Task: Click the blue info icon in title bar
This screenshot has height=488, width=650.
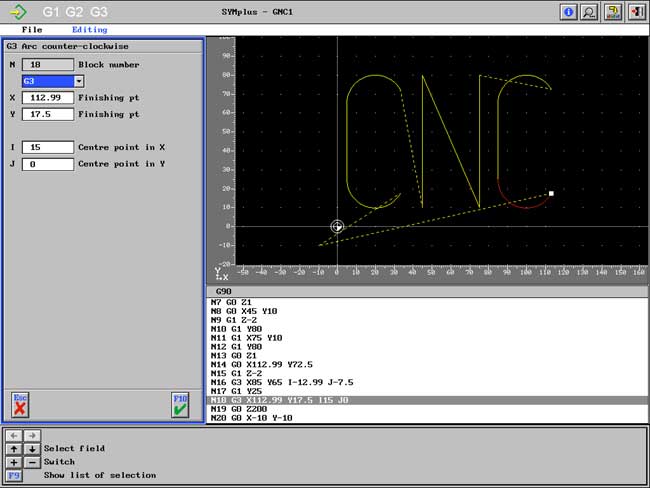Action: [x=570, y=12]
